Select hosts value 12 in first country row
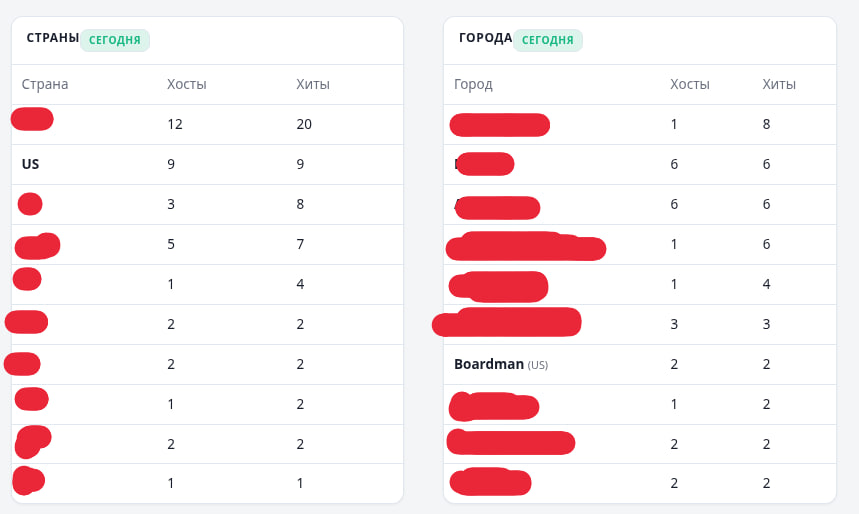This screenshot has width=859, height=514. [x=175, y=124]
